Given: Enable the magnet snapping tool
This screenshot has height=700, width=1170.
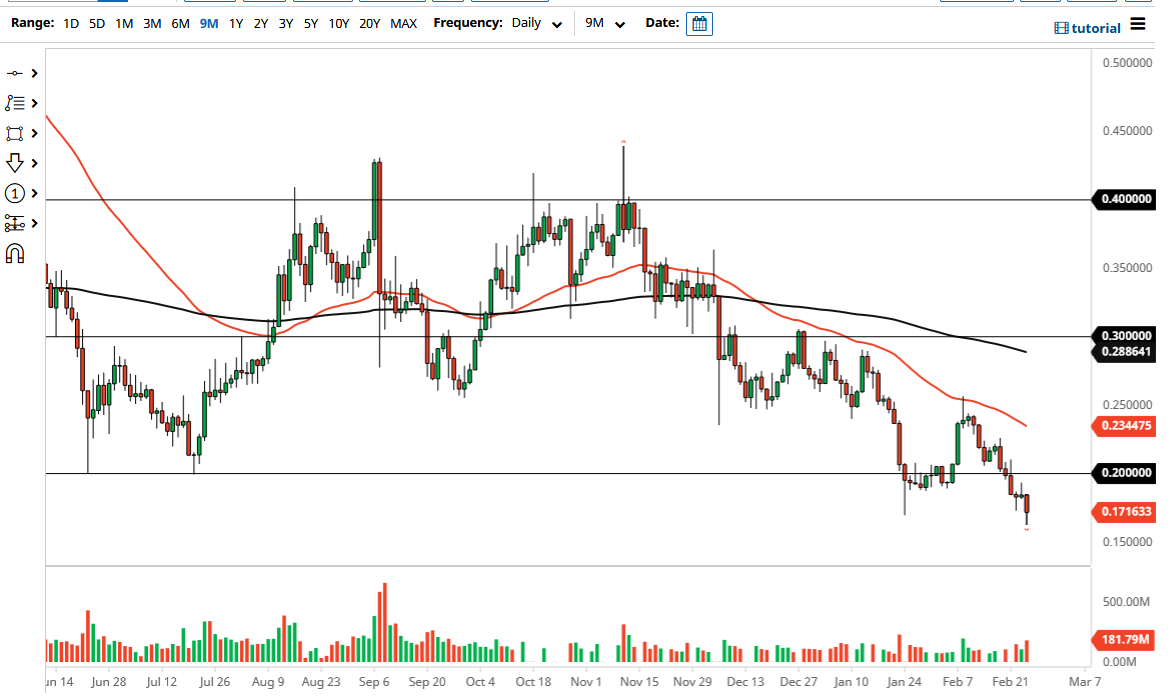Looking at the screenshot, I should click(15, 253).
